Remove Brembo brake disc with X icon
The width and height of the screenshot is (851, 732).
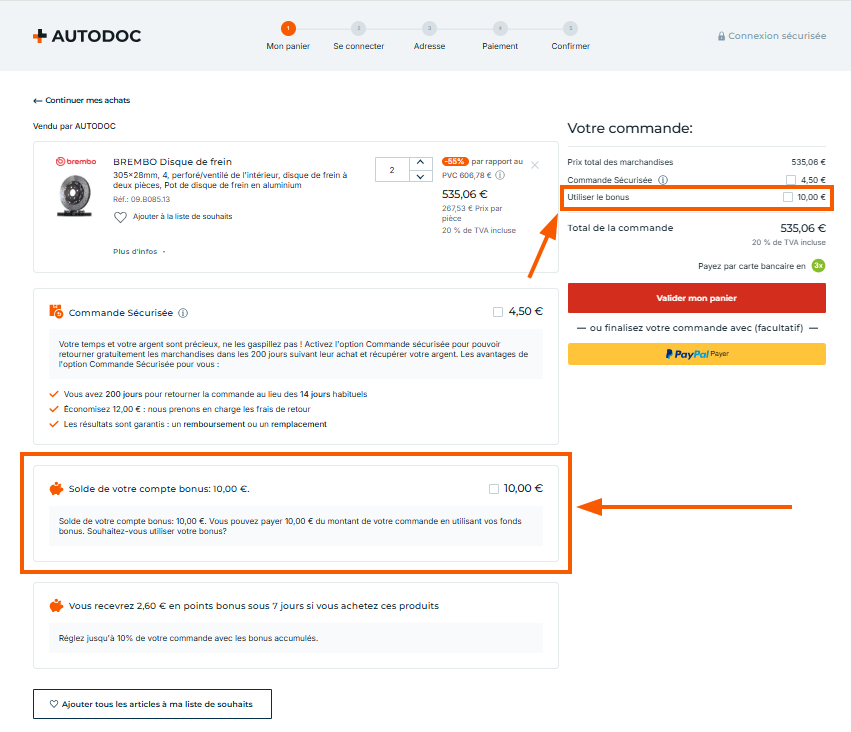pyautogui.click(x=535, y=165)
